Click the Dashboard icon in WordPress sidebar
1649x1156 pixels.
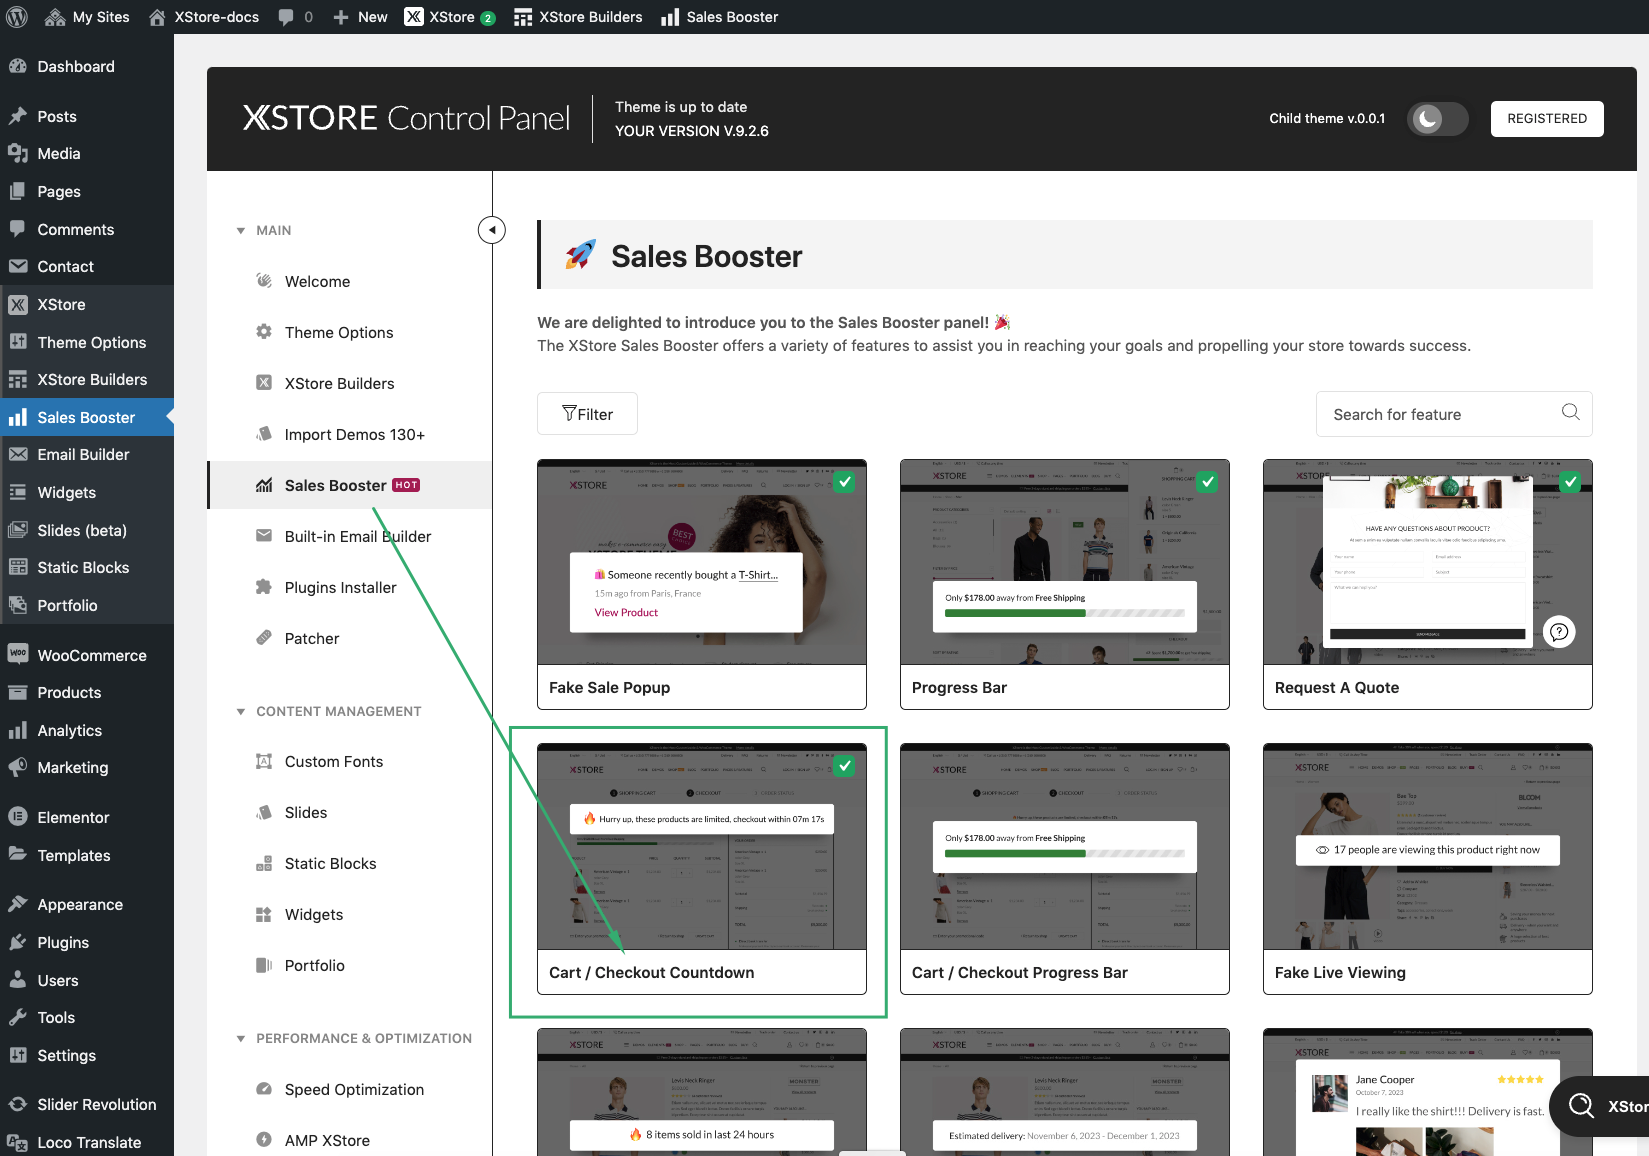(18, 66)
